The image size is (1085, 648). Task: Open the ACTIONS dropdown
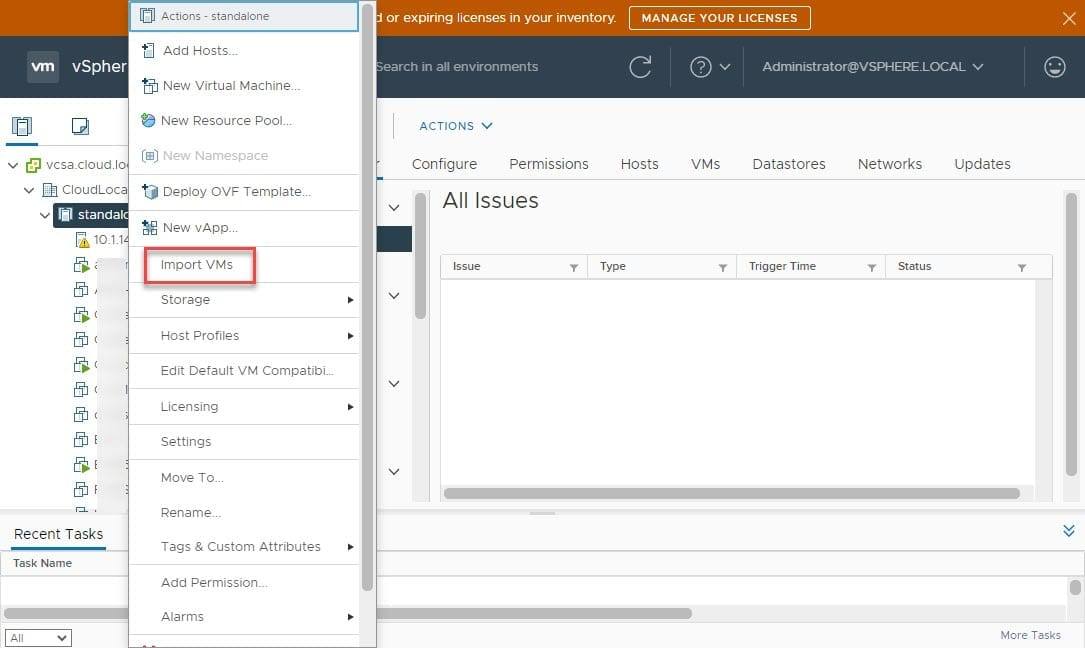click(x=455, y=126)
